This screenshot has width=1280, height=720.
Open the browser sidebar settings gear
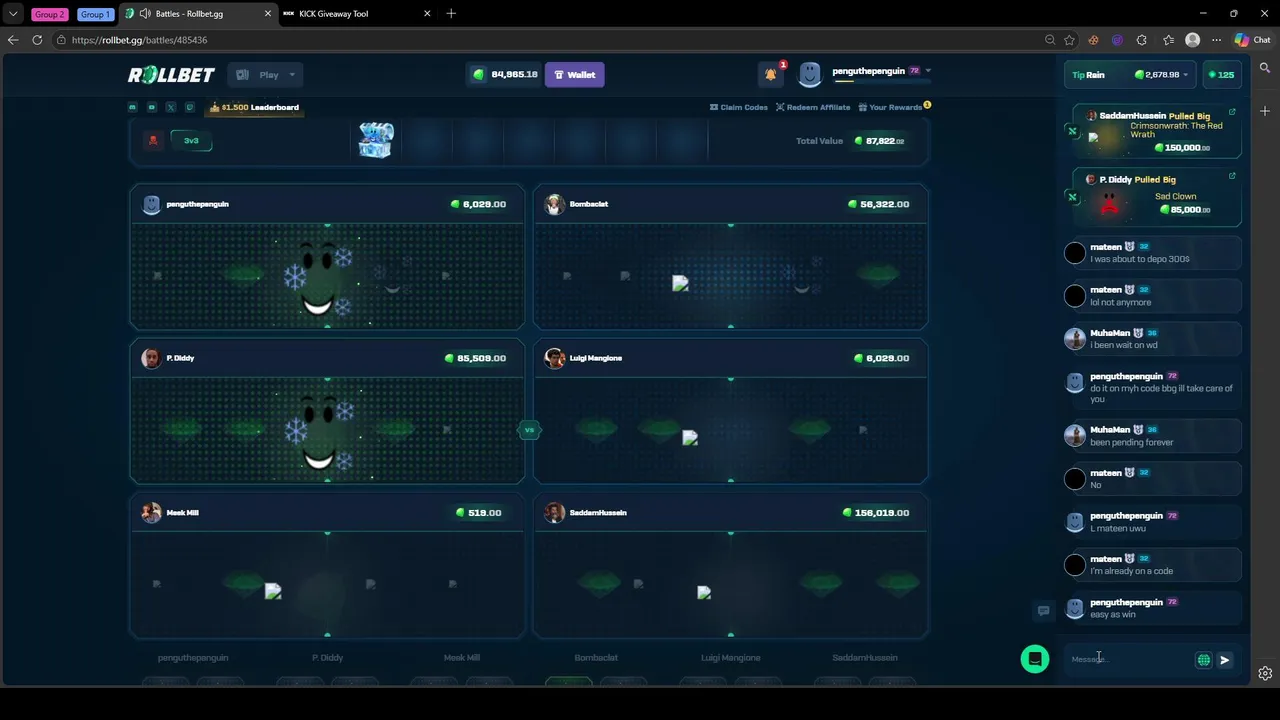tap(1265, 673)
